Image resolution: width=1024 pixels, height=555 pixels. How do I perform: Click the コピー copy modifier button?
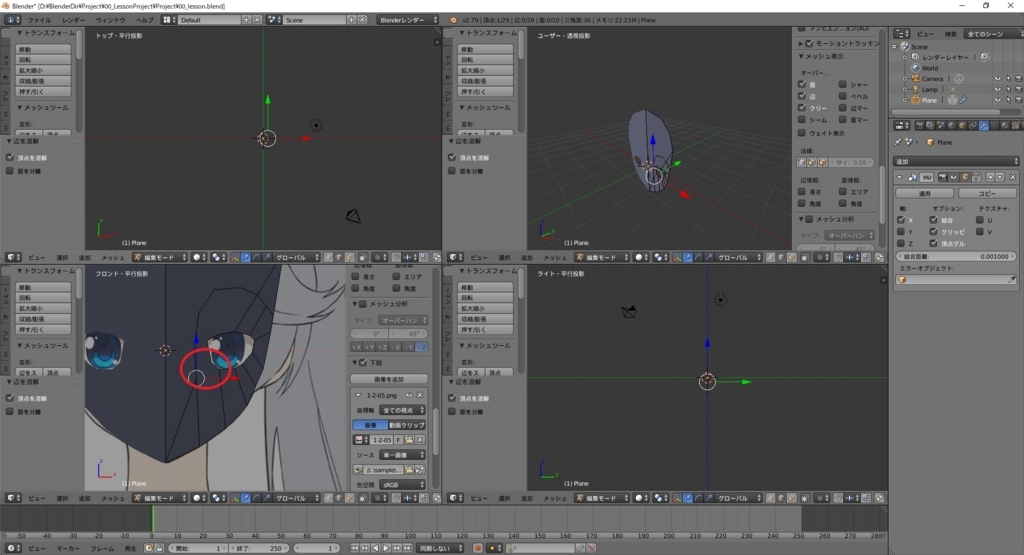coord(987,193)
